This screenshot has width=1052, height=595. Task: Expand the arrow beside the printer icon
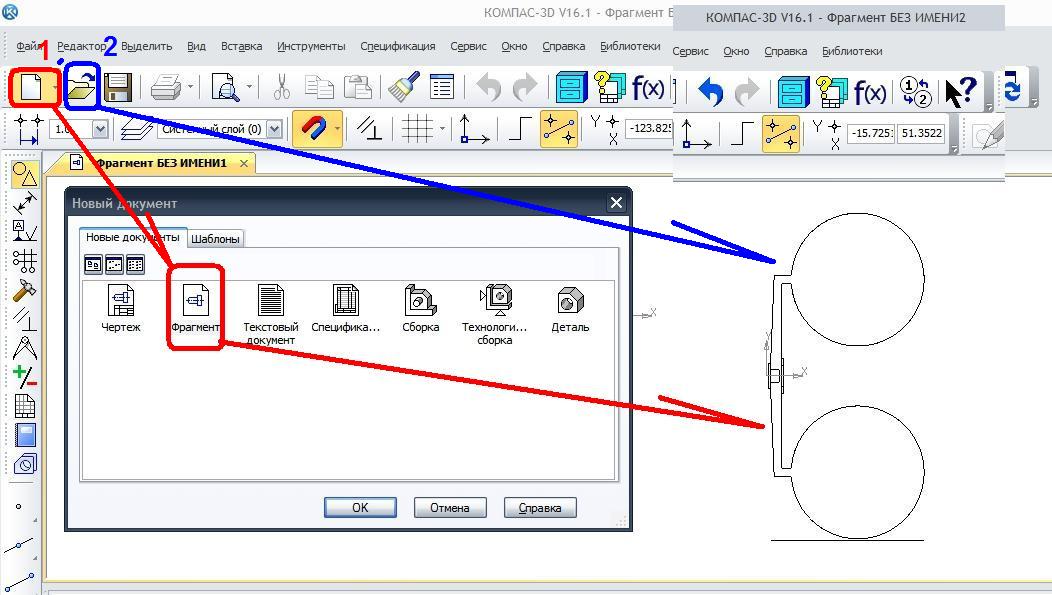tap(191, 87)
